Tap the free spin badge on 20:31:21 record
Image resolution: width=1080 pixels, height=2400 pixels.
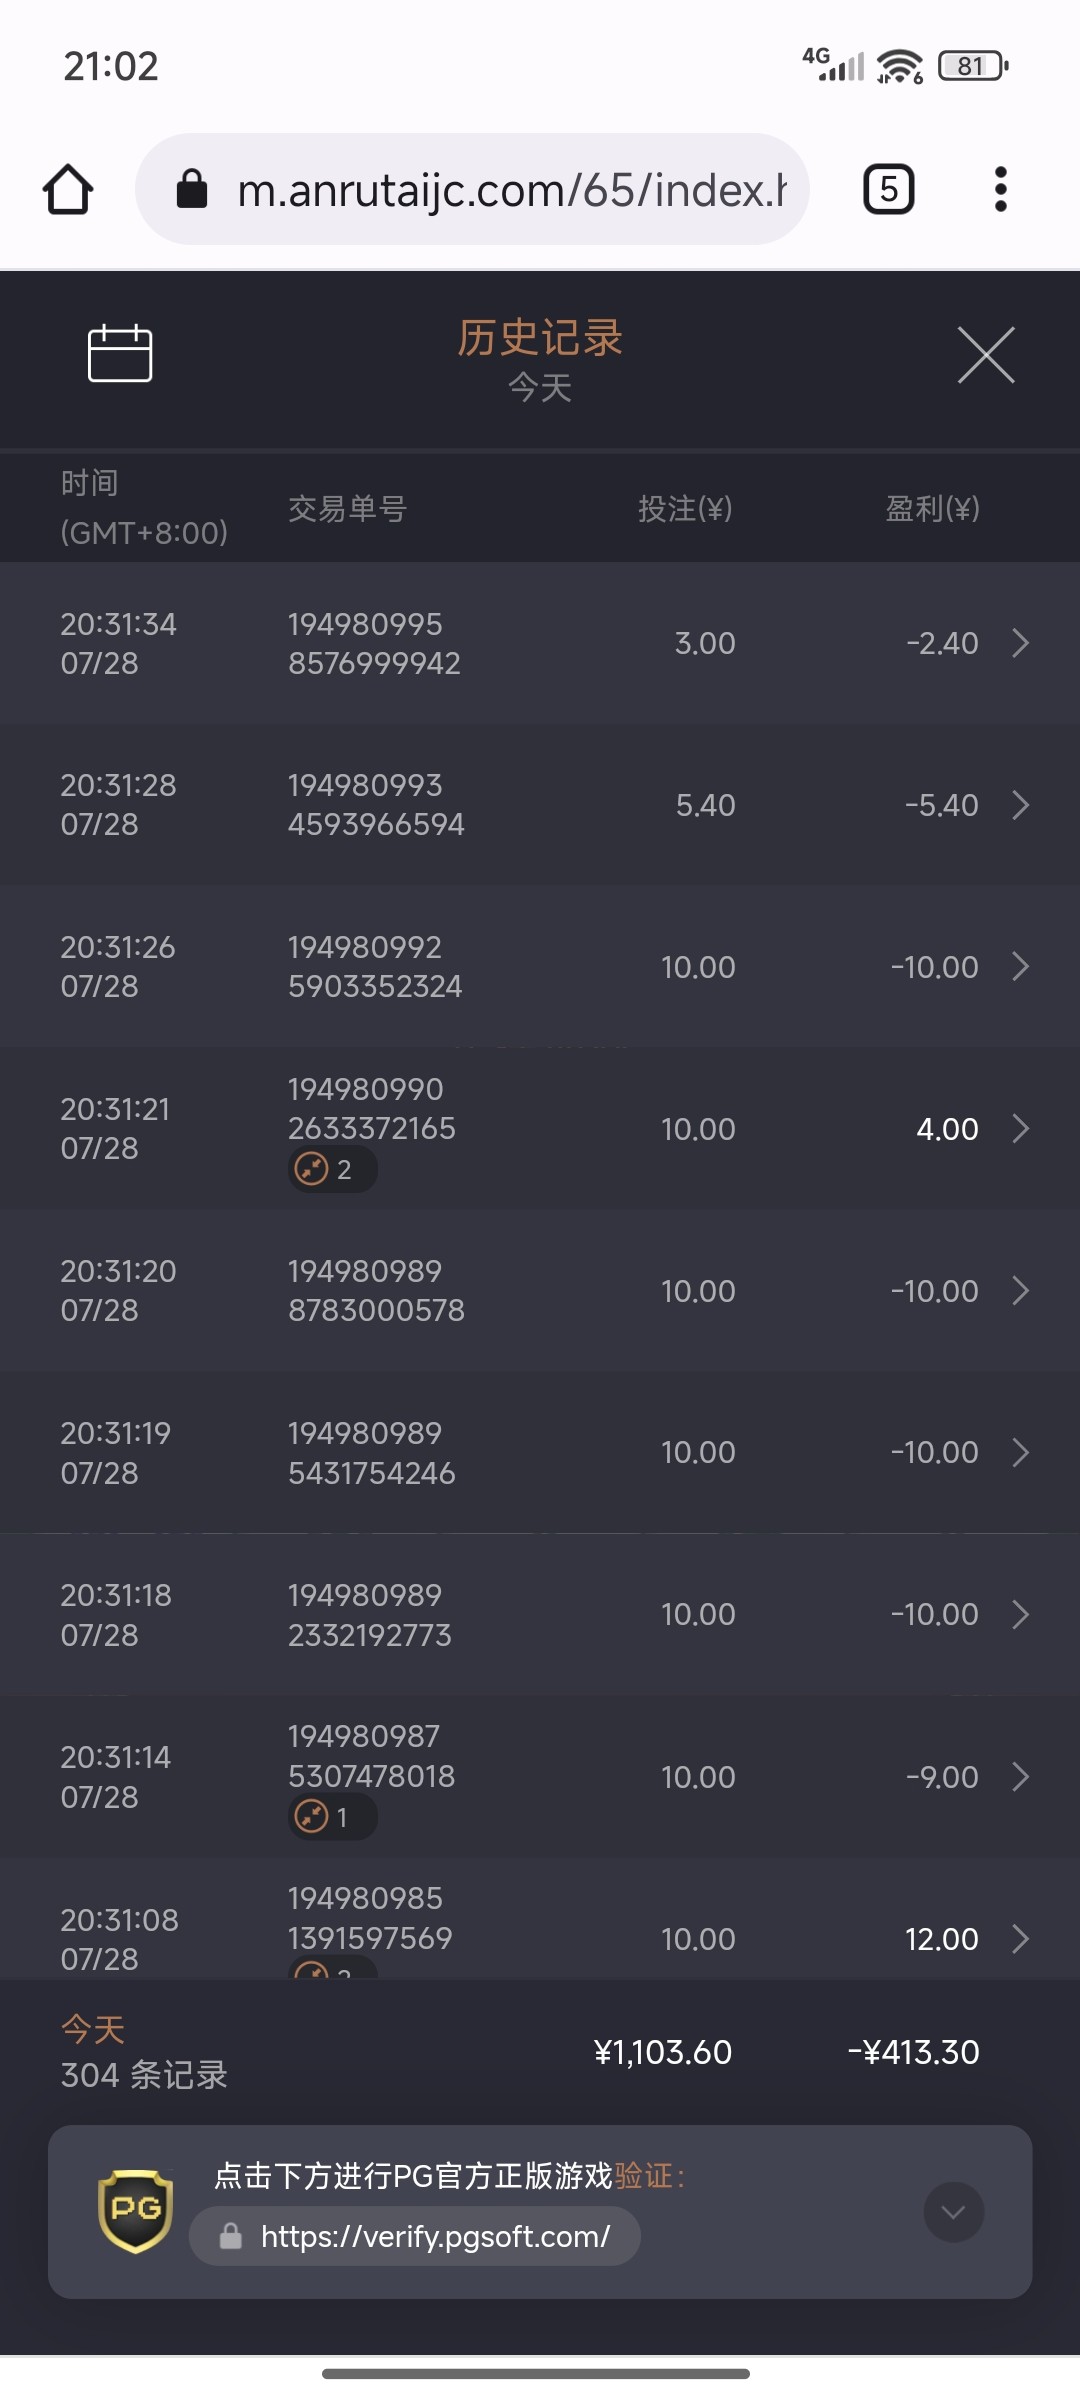click(x=331, y=1169)
